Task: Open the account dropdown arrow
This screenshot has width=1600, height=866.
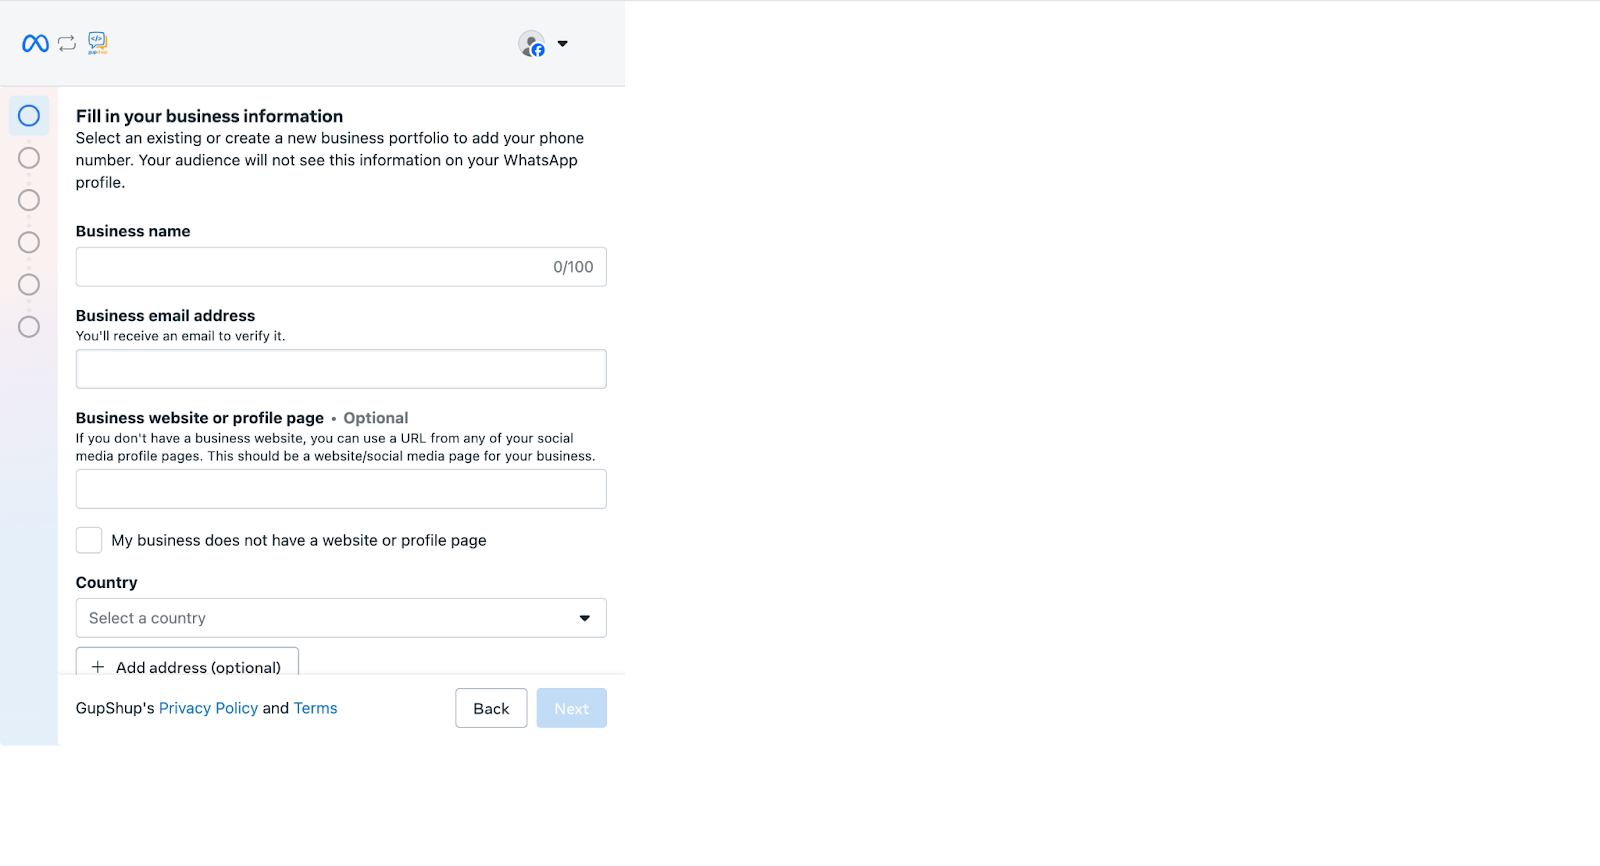Action: 563,44
